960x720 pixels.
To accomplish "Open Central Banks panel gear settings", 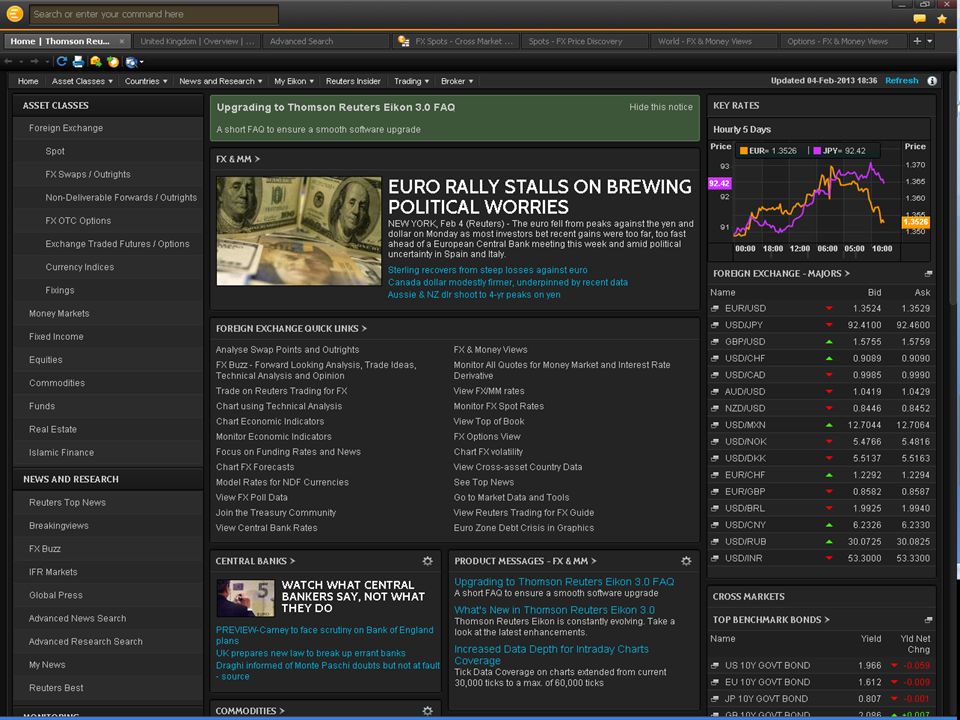I will (x=427, y=561).
